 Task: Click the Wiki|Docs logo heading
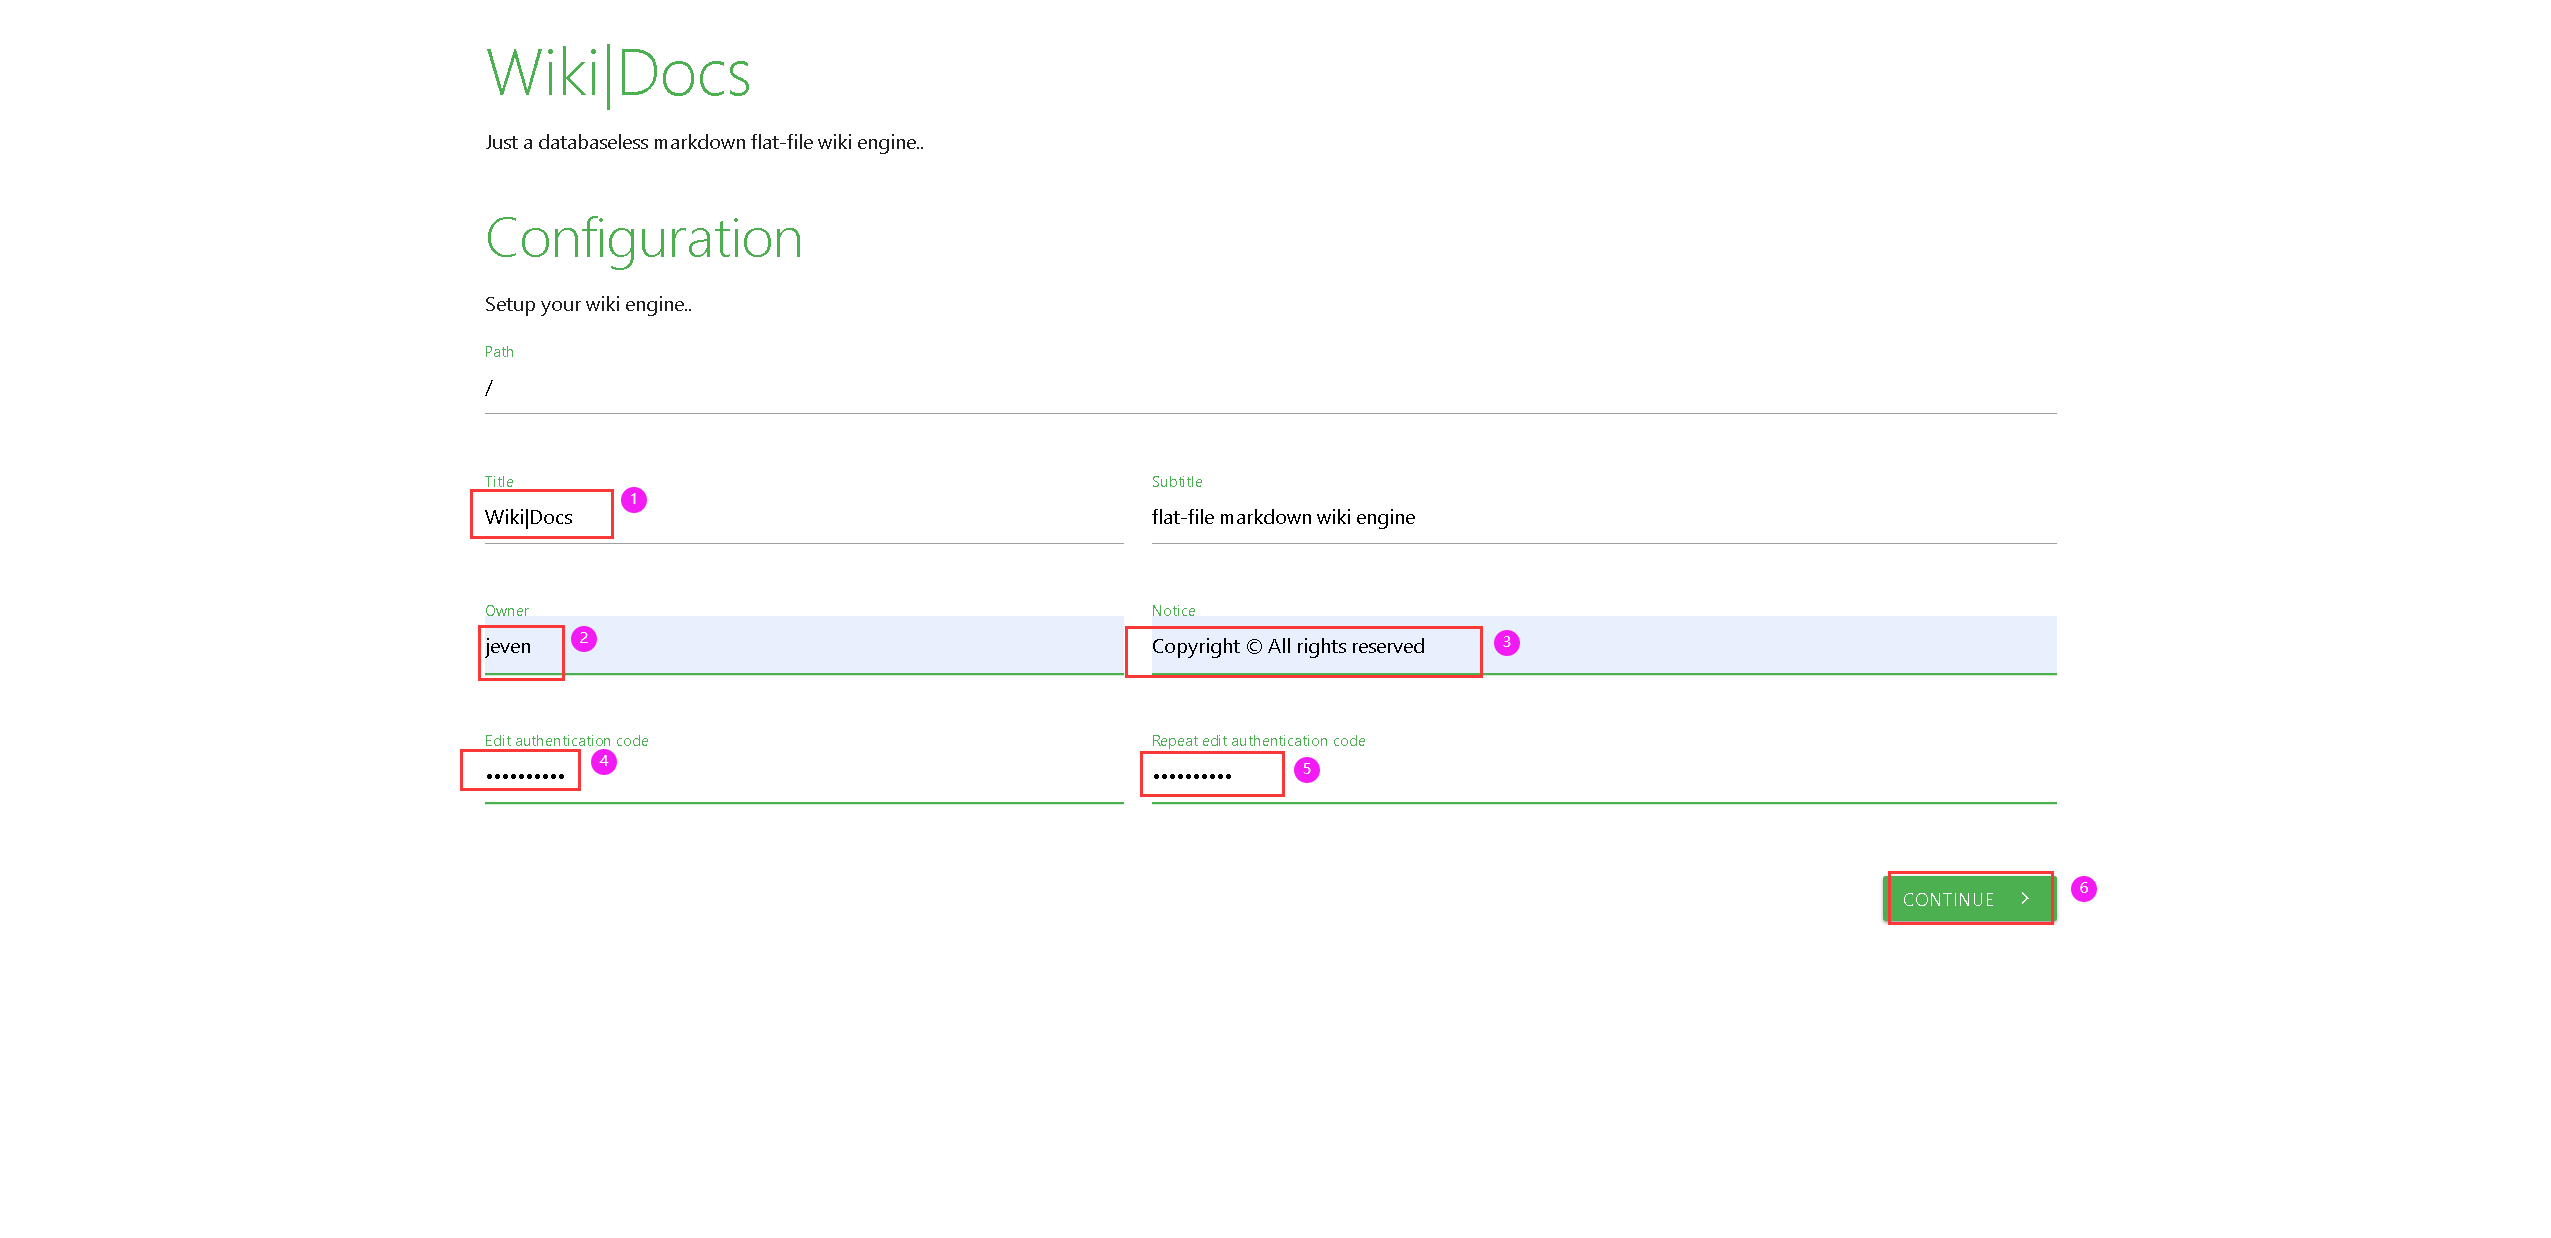617,73
